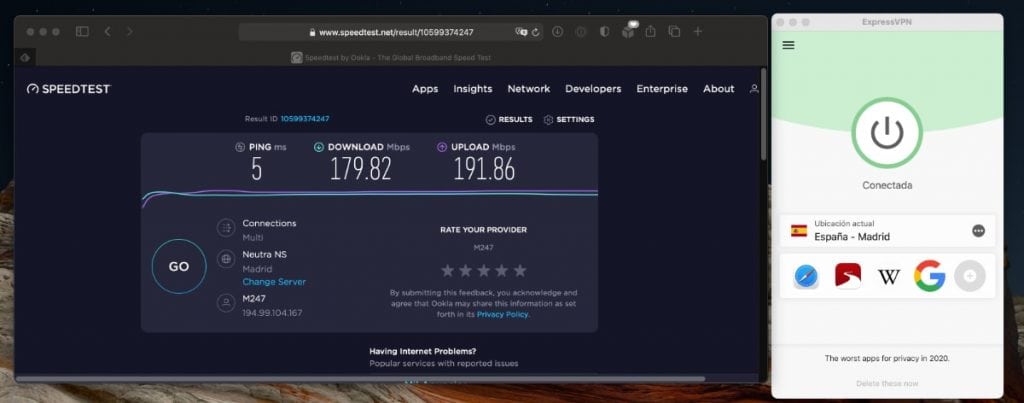Open Safari downloads button
Image resolution: width=1024 pixels, height=403 pixels.
click(x=557, y=31)
